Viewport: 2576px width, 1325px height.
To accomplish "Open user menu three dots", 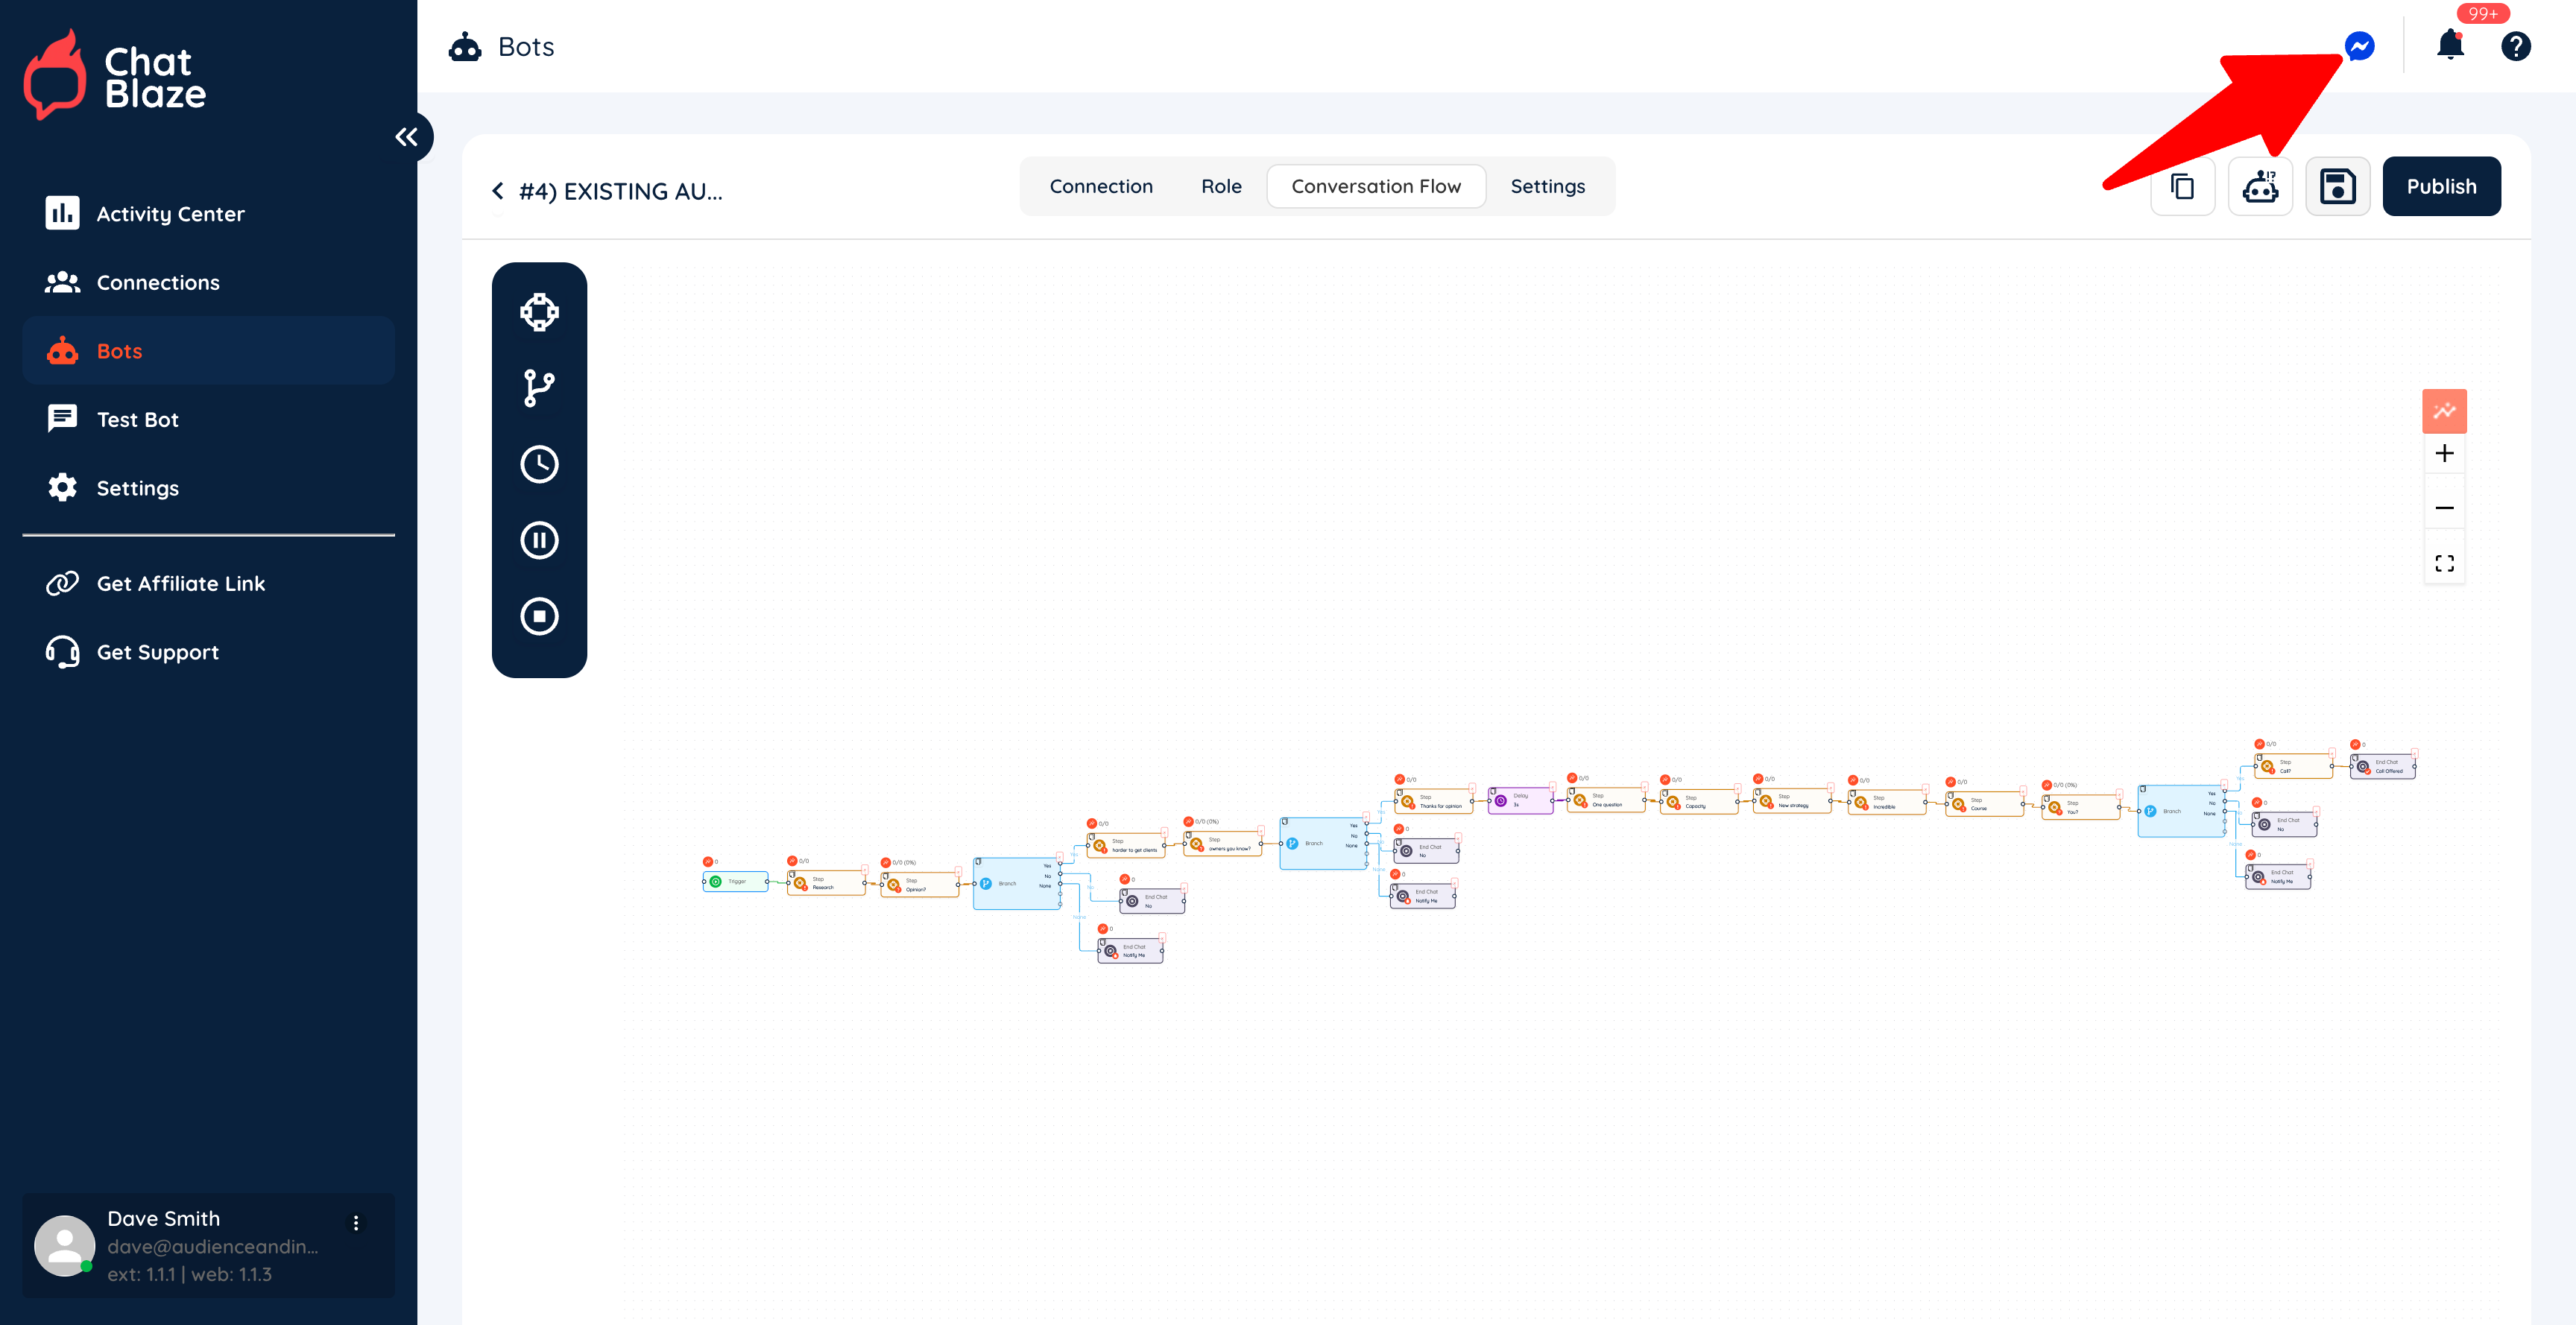I will pyautogui.click(x=356, y=1222).
